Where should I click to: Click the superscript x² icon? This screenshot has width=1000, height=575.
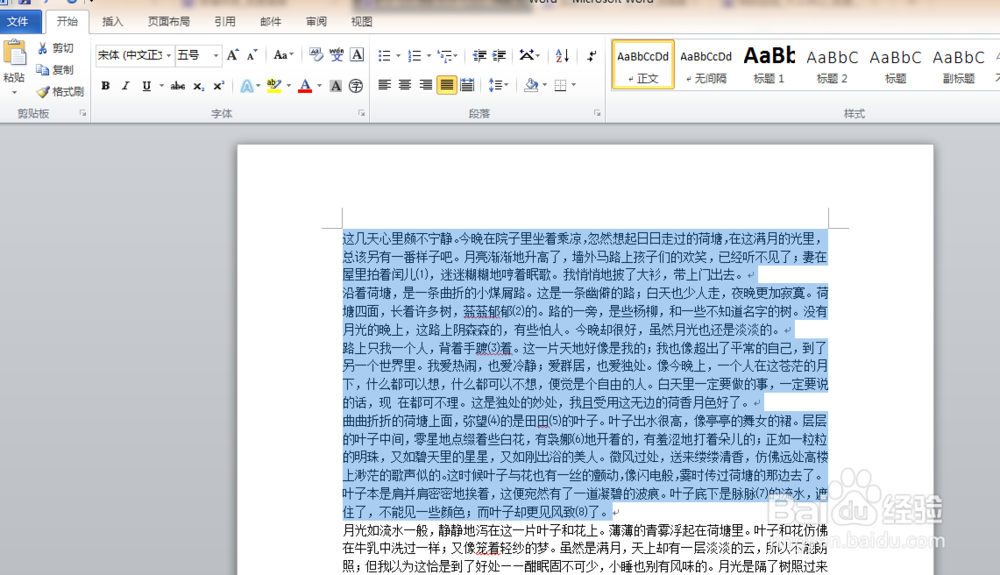pos(218,85)
